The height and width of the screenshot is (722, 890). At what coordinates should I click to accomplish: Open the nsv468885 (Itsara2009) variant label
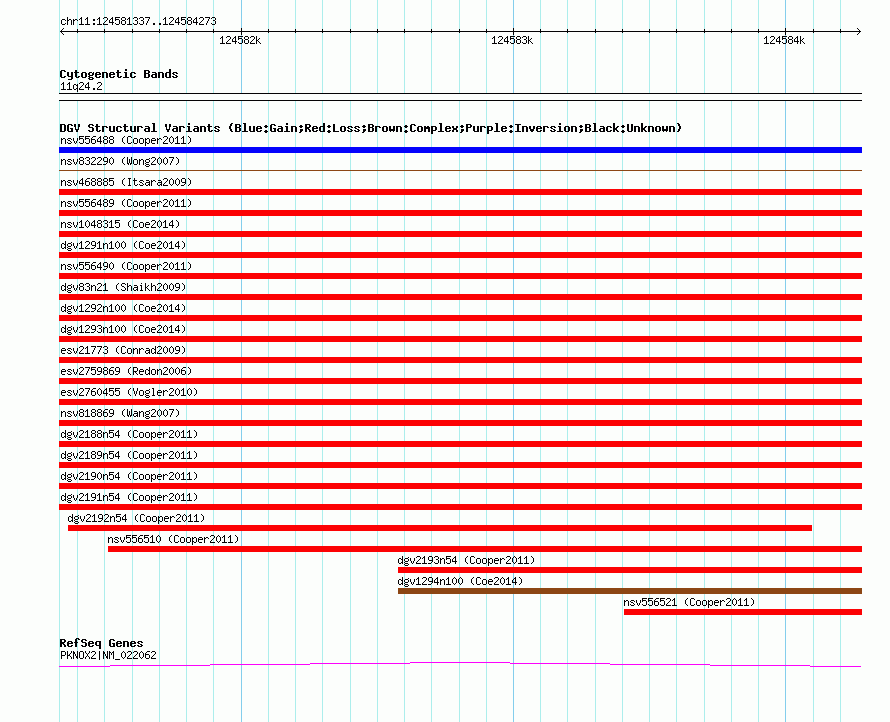tap(126, 182)
